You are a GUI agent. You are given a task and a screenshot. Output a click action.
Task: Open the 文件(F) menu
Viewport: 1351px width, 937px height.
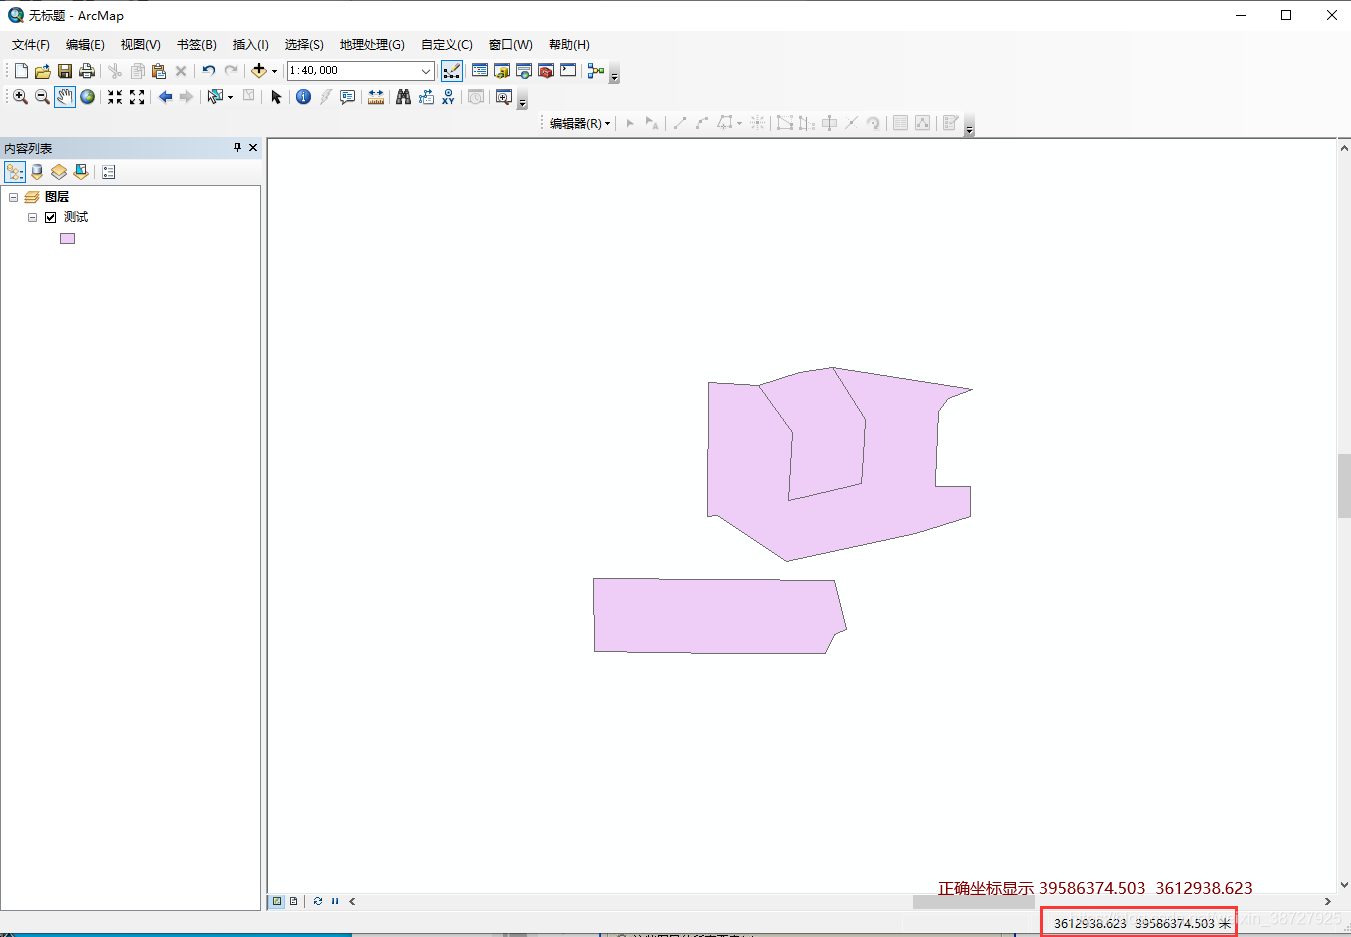31,45
